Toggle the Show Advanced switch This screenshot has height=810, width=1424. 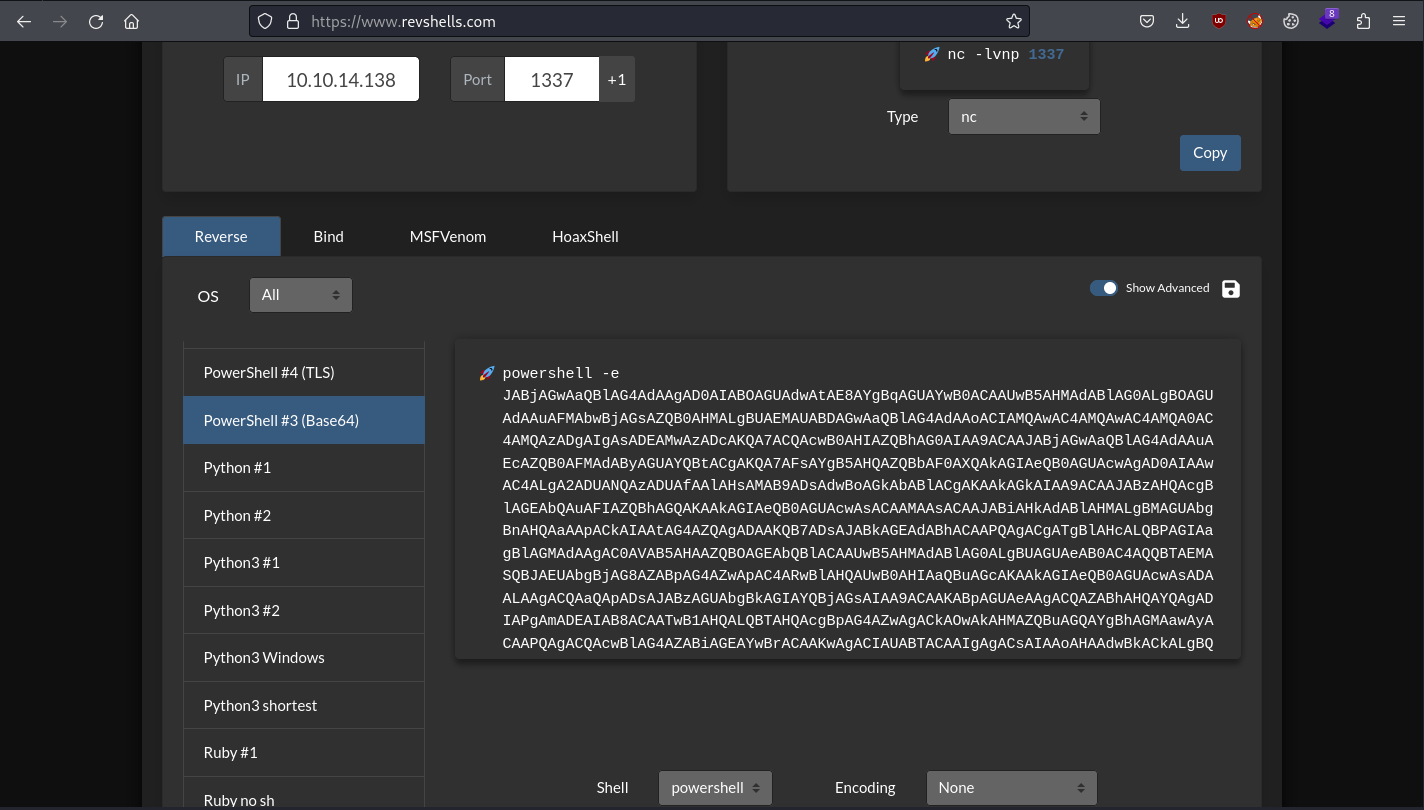click(1104, 288)
